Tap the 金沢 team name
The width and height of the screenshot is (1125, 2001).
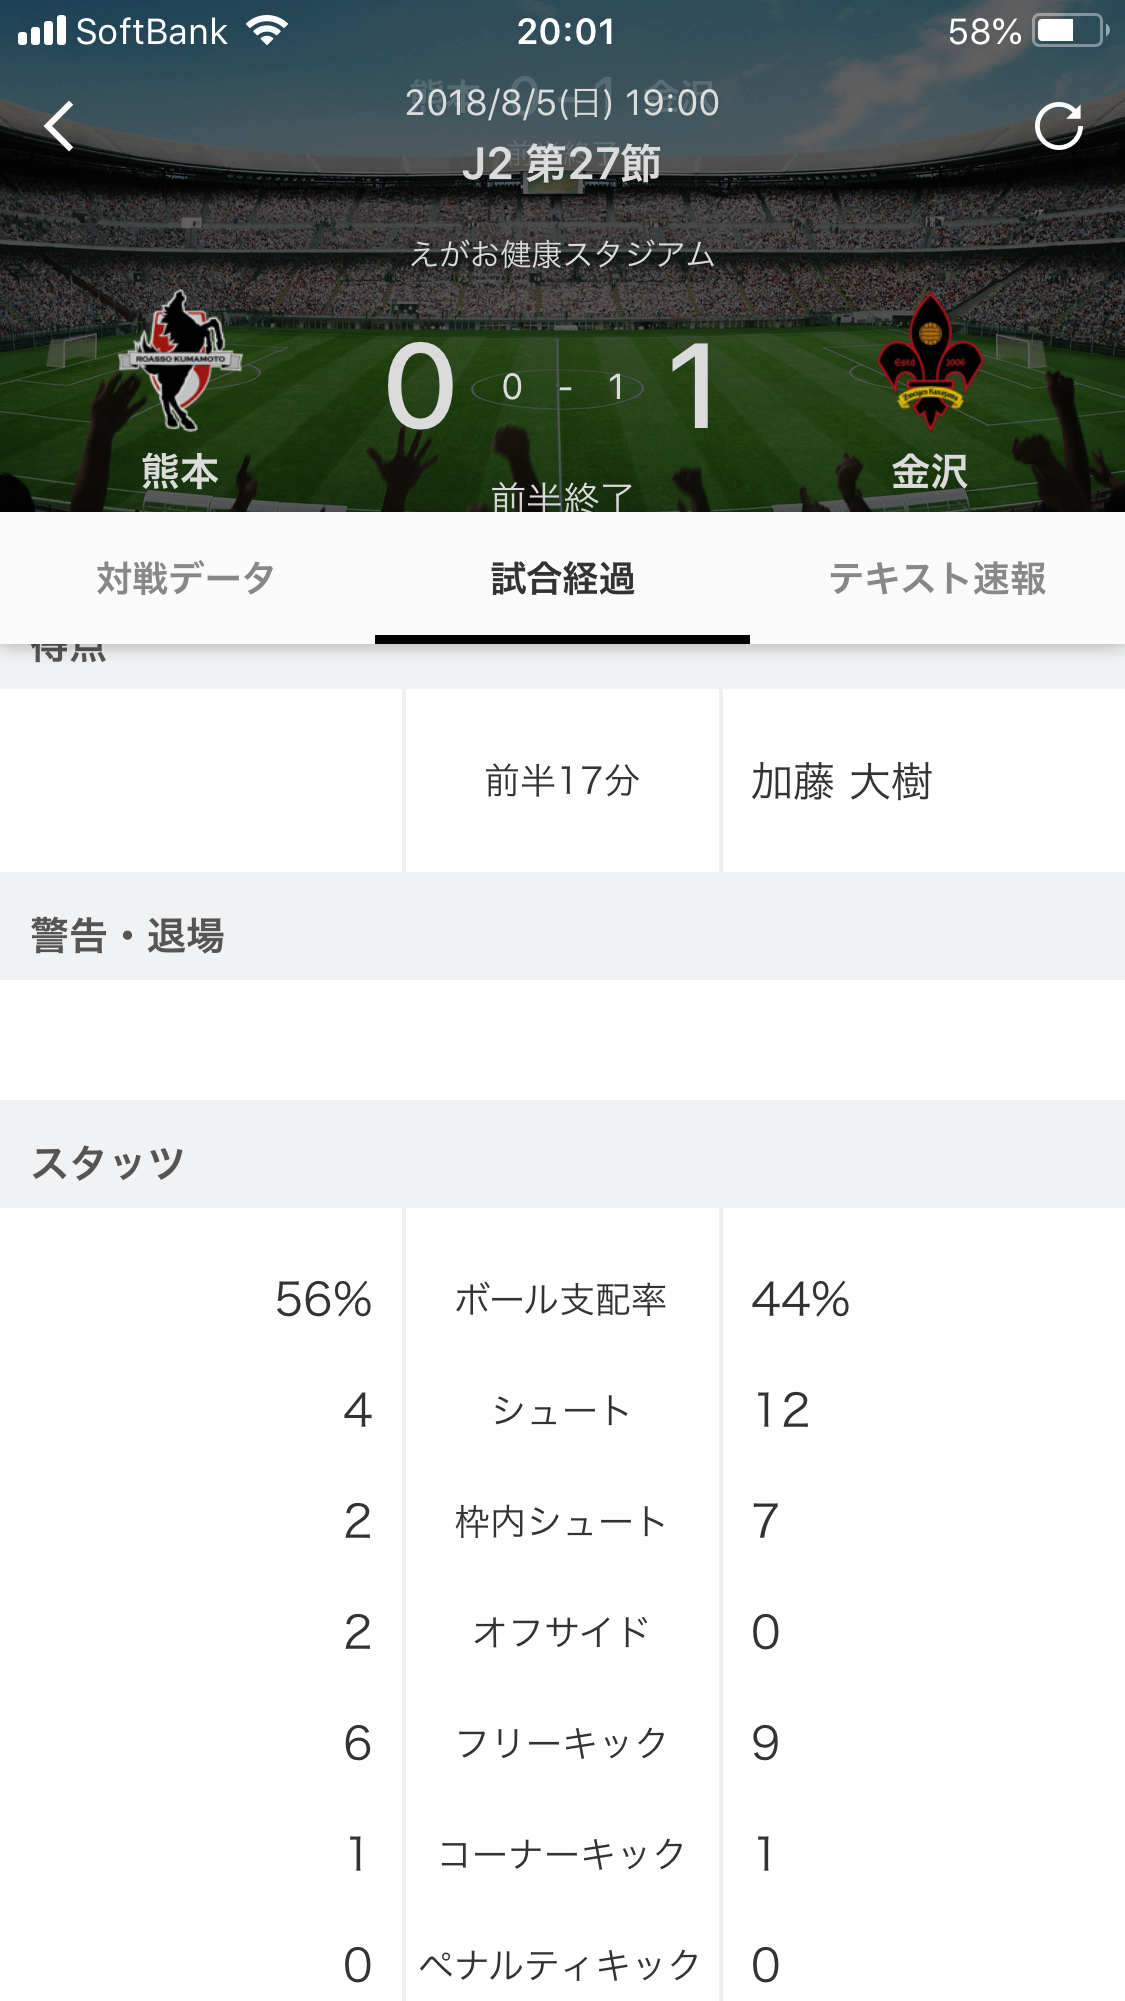[930, 471]
